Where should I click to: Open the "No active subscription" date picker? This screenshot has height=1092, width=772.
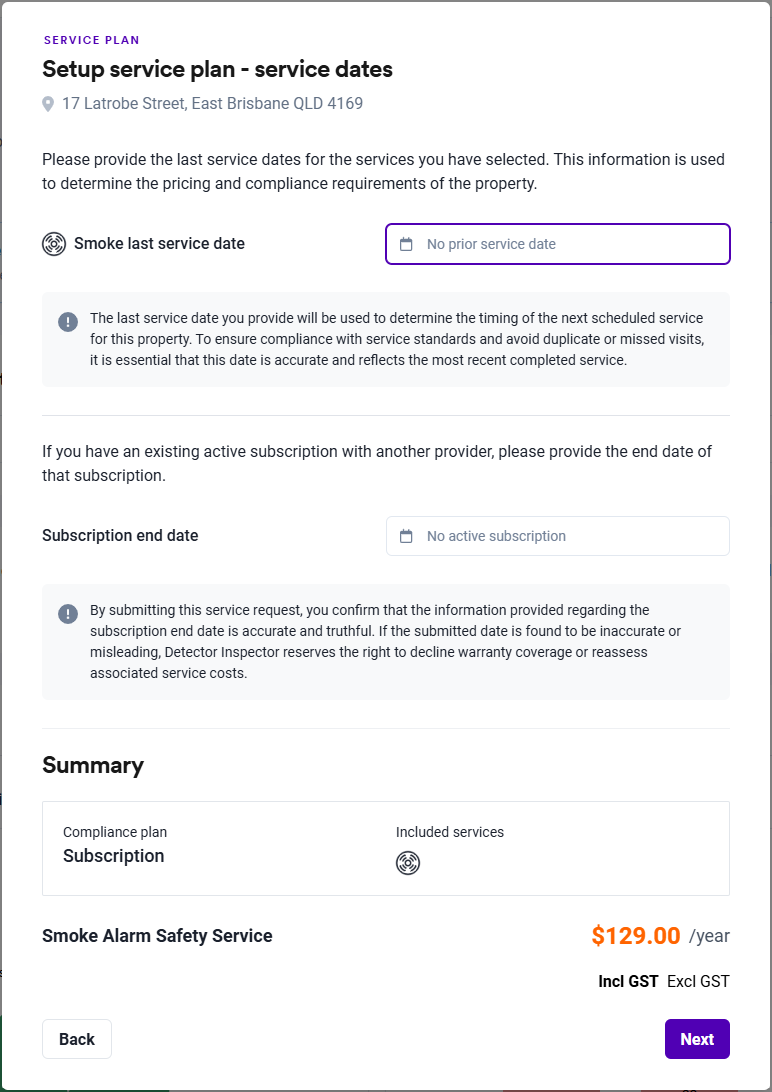[x=558, y=536]
